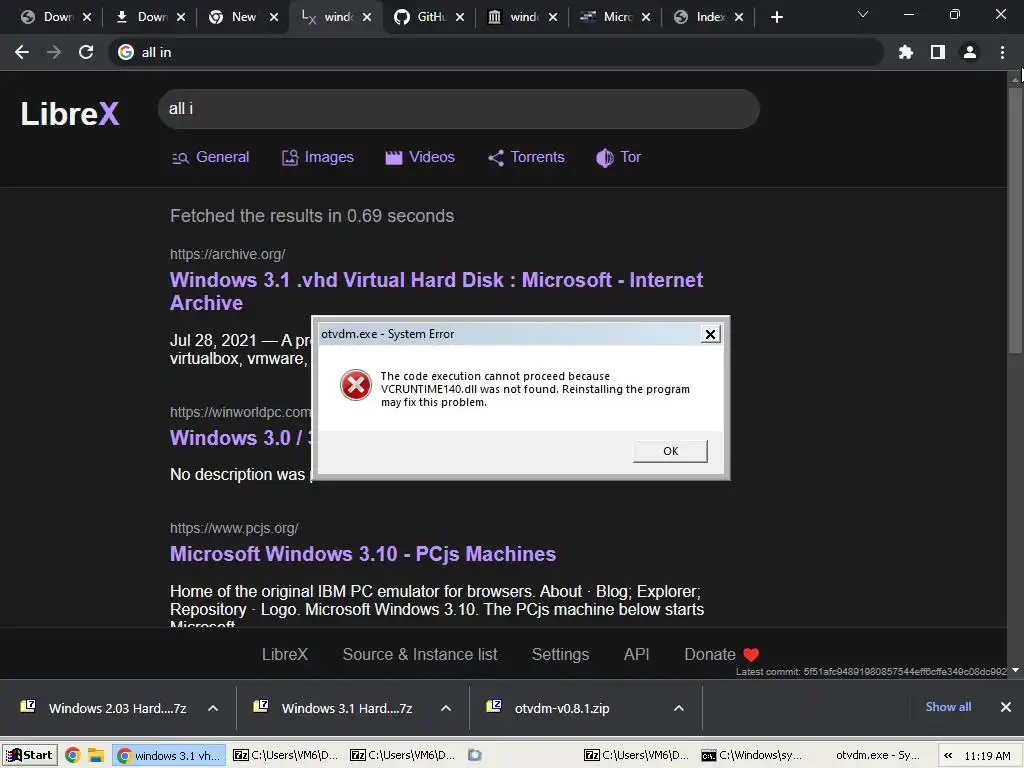Click the LibreX logo
Viewport: 1024px width, 768px height.
pos(70,114)
